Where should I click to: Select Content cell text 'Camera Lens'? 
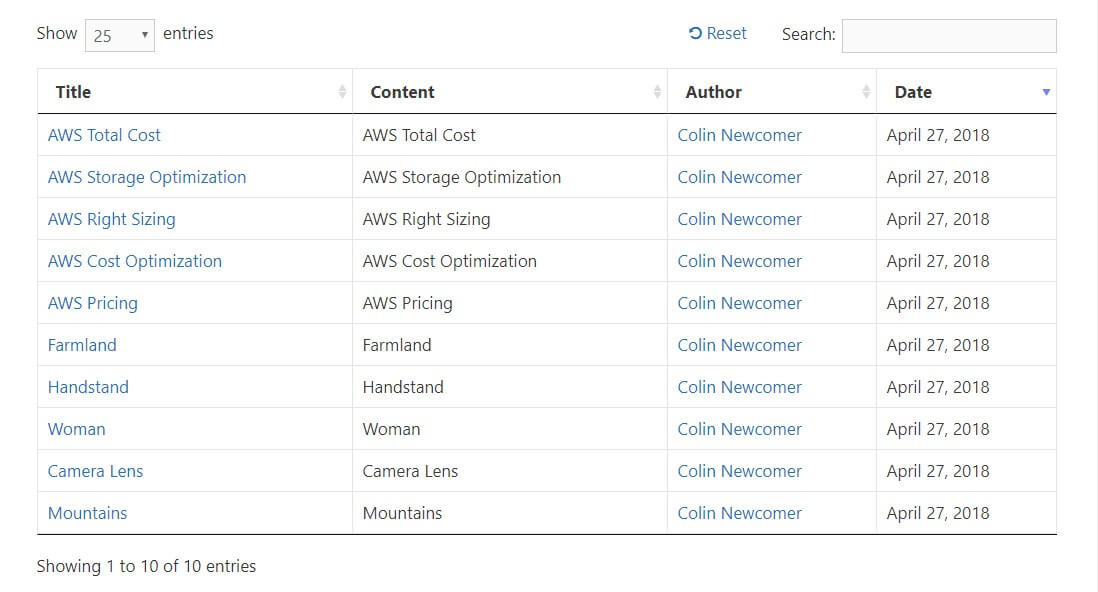410,471
